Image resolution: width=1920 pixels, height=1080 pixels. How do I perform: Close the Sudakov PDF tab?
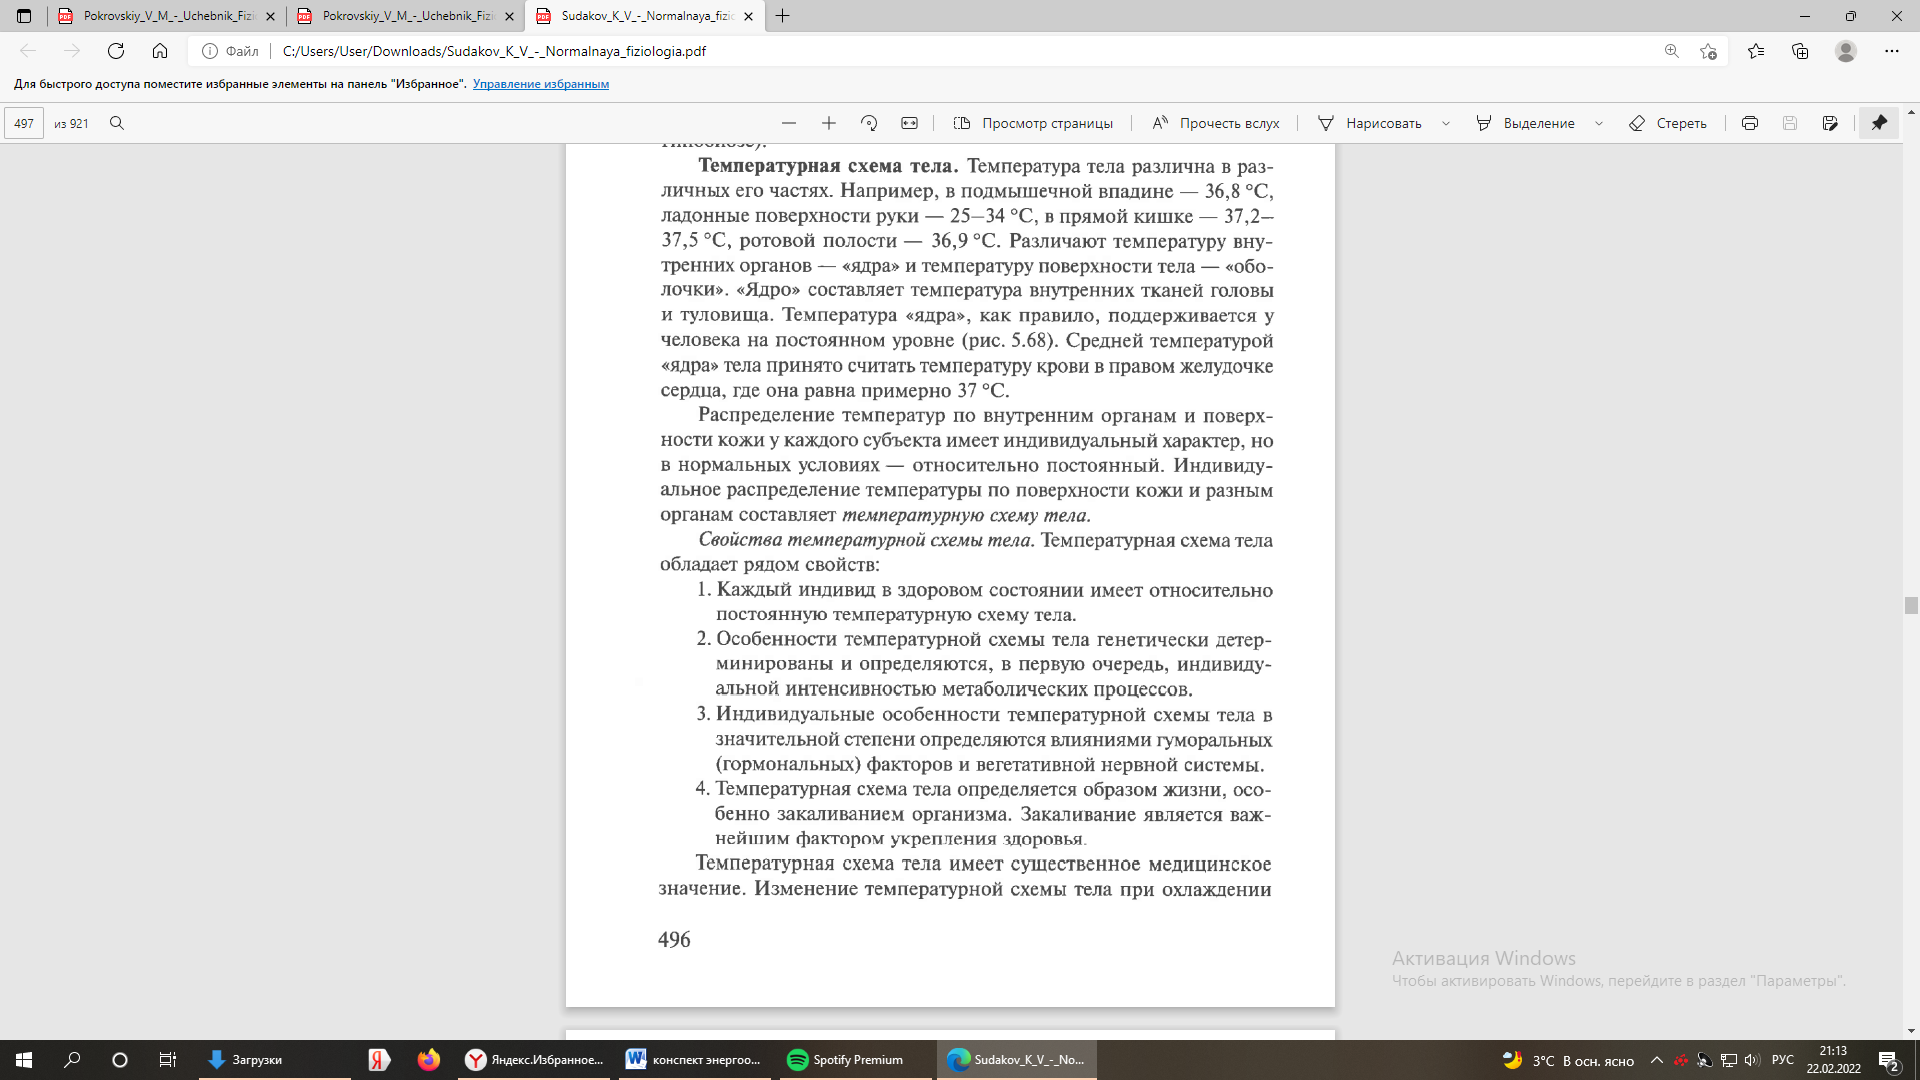pyautogui.click(x=748, y=16)
